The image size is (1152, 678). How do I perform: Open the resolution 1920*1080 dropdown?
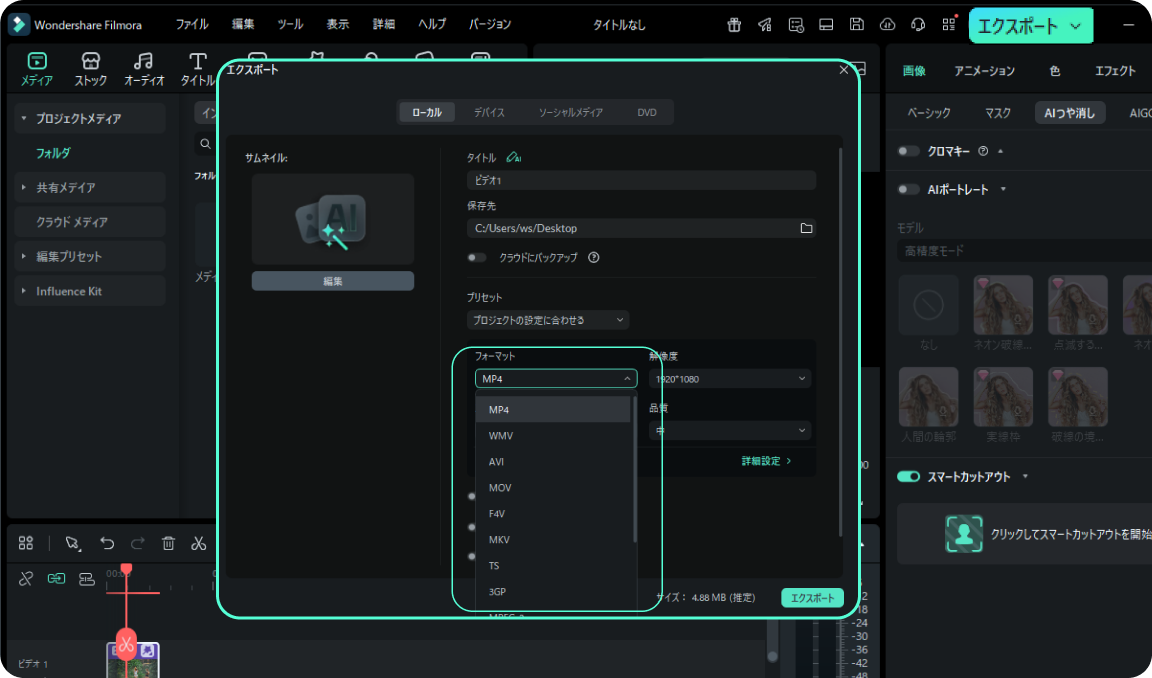(729, 379)
